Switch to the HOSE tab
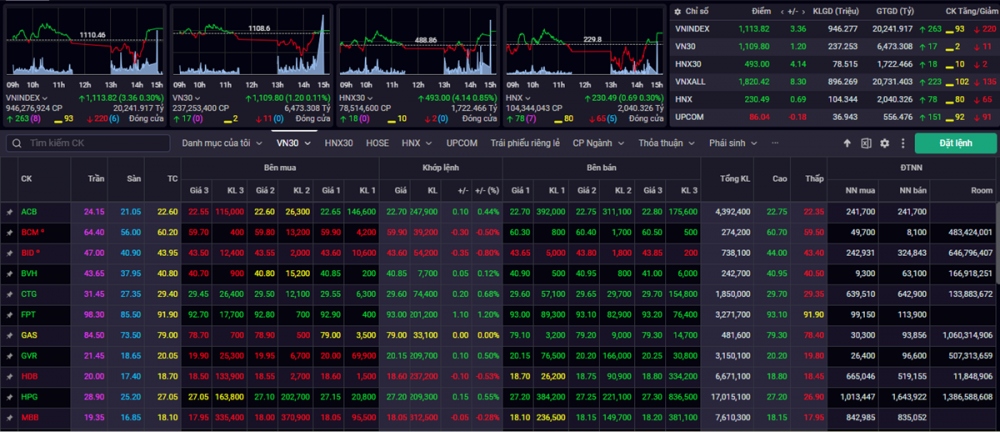This screenshot has width=1000, height=432. (x=377, y=143)
